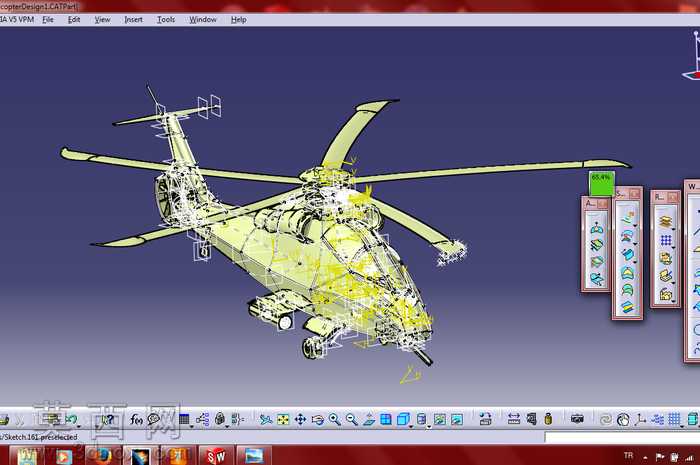Open the Edit menu
Viewport: 700px width, 465px height.
pyautogui.click(x=74, y=20)
